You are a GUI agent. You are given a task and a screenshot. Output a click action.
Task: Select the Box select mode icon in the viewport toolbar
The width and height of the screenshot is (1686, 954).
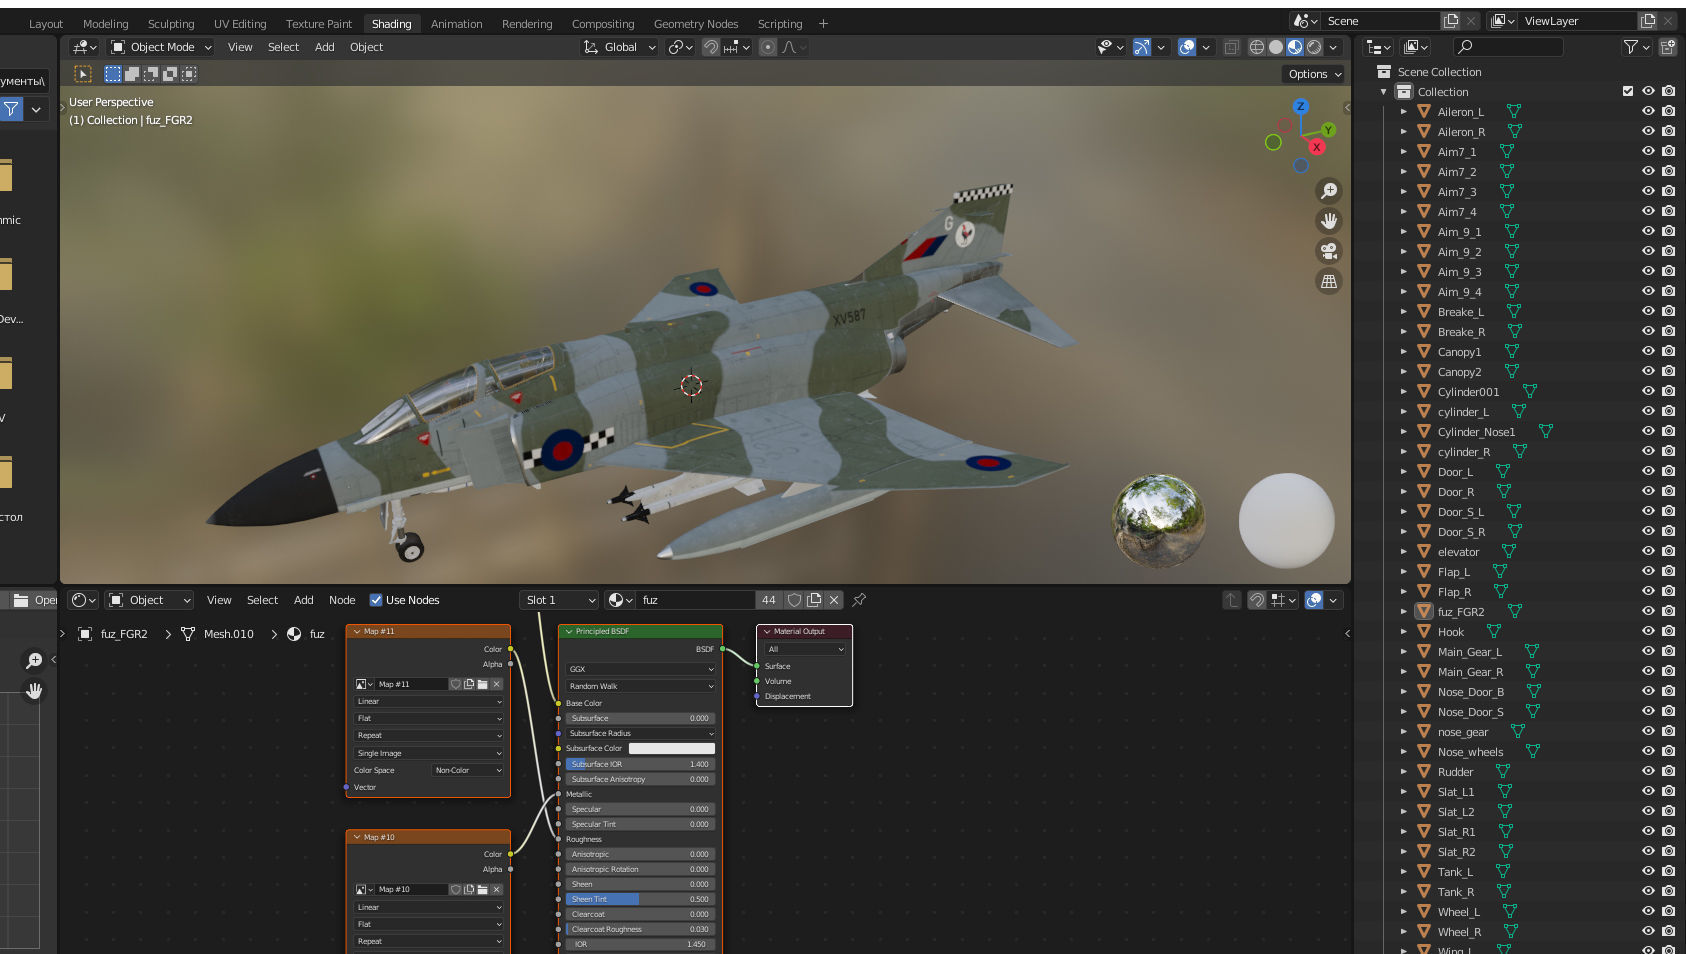113,74
